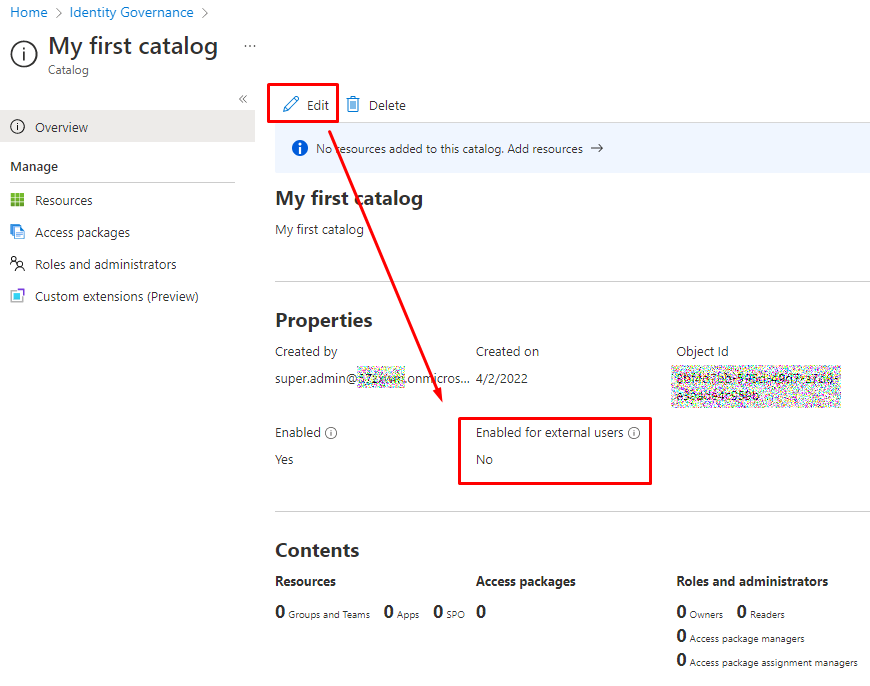
Task: Click the info icon next to Enabled
Action: [331, 433]
